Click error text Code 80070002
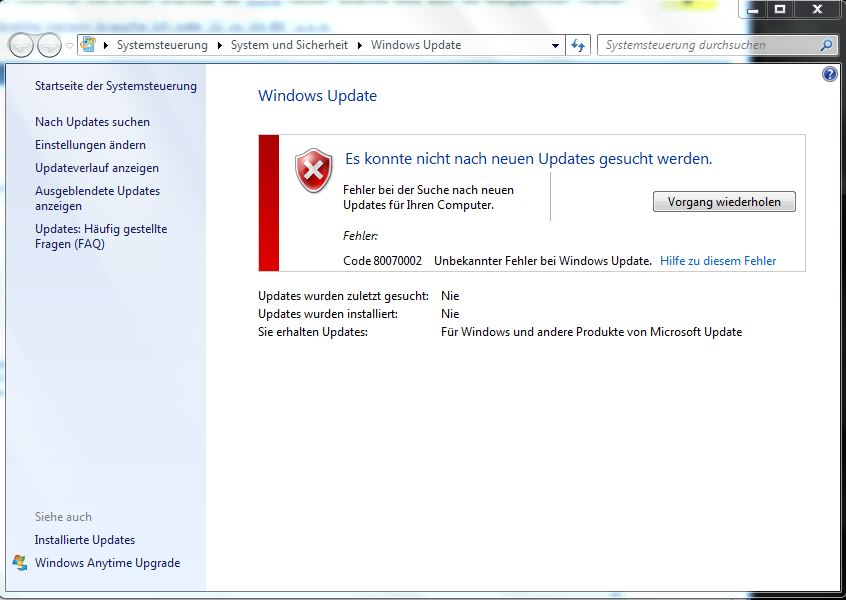The width and height of the screenshot is (846, 600). click(x=382, y=261)
